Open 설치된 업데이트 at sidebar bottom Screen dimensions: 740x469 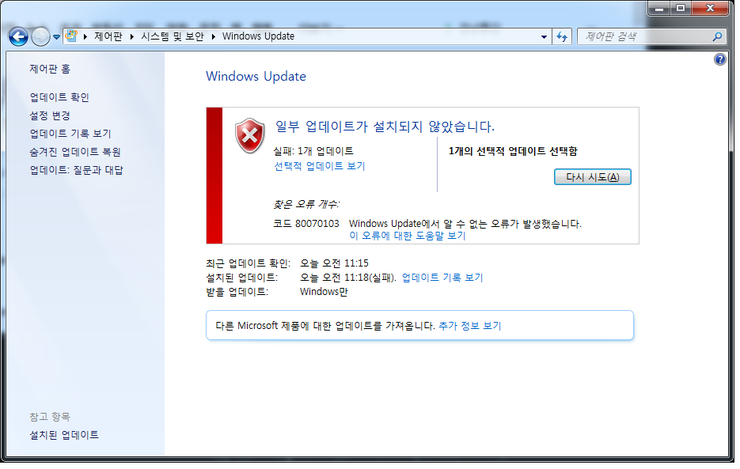point(64,435)
